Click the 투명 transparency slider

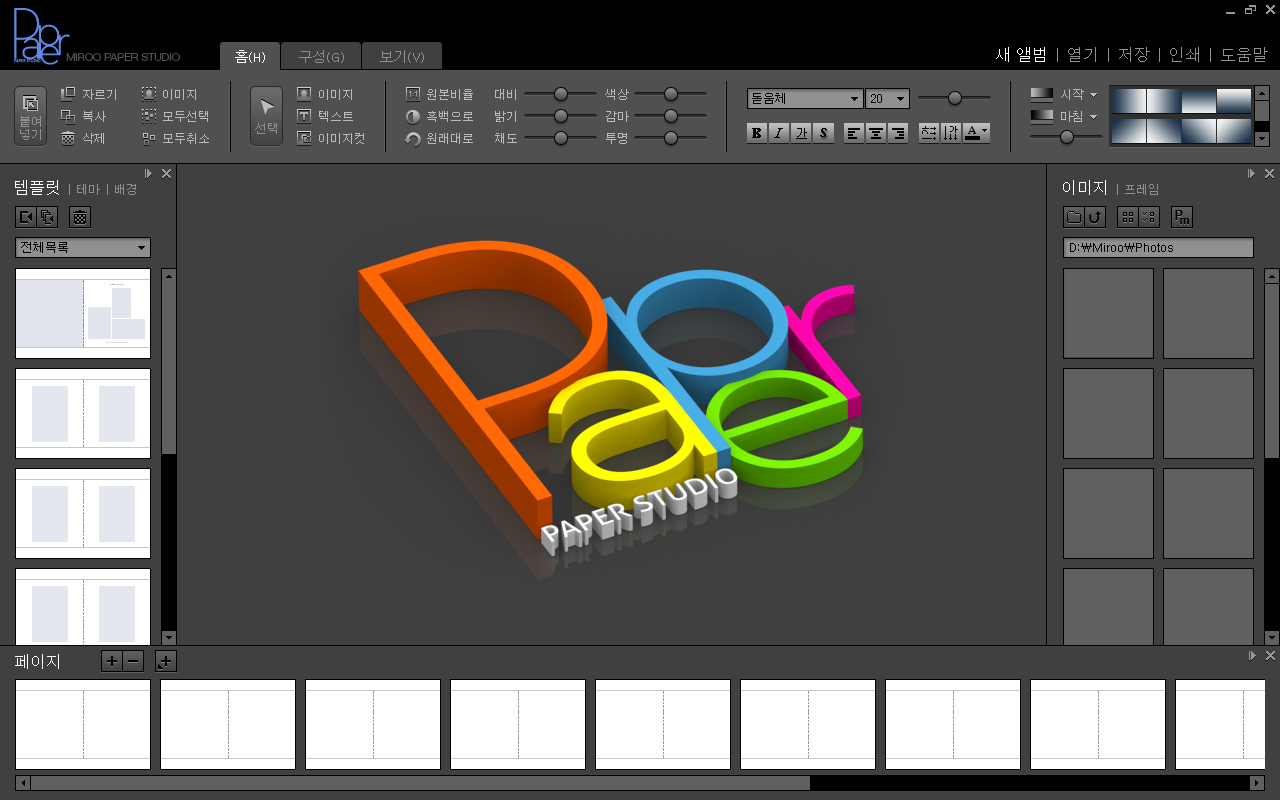(670, 138)
